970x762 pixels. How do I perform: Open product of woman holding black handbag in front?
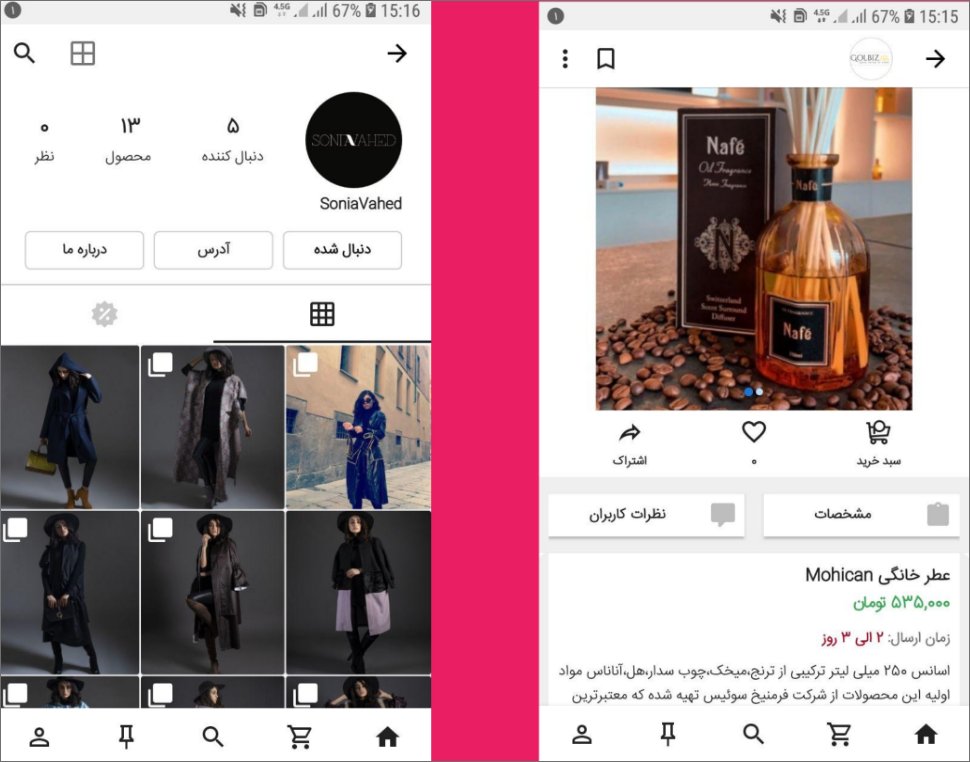pyautogui.click(x=70, y=592)
